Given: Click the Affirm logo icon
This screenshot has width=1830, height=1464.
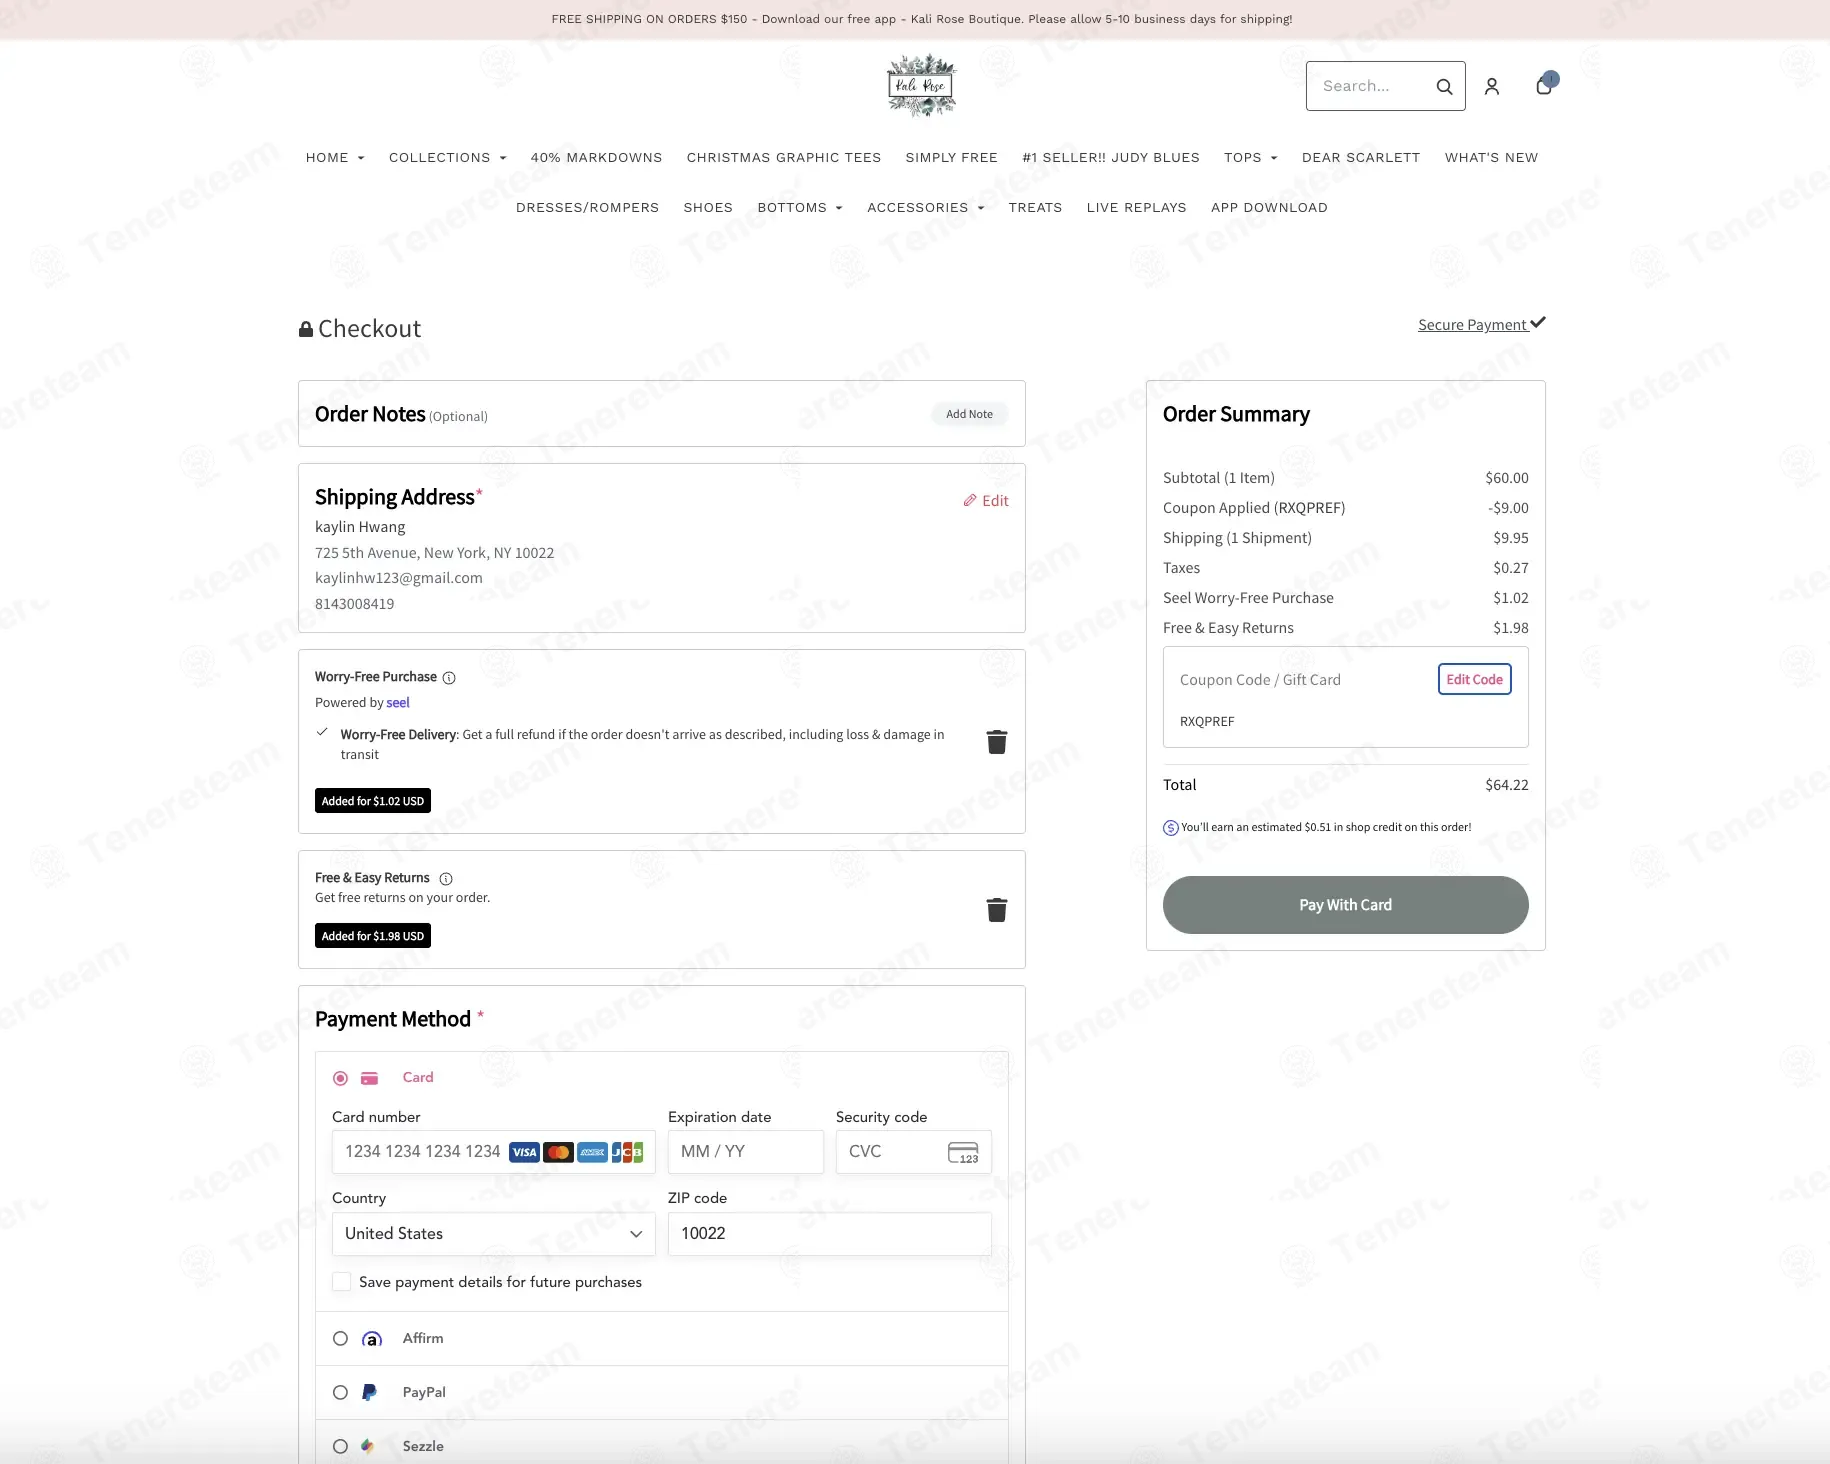Looking at the screenshot, I should coord(372,1339).
